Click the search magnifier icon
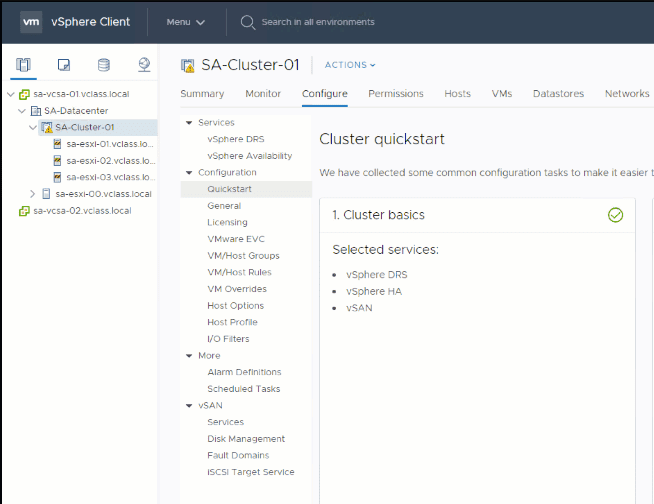This screenshot has height=504, width=654. click(x=247, y=22)
